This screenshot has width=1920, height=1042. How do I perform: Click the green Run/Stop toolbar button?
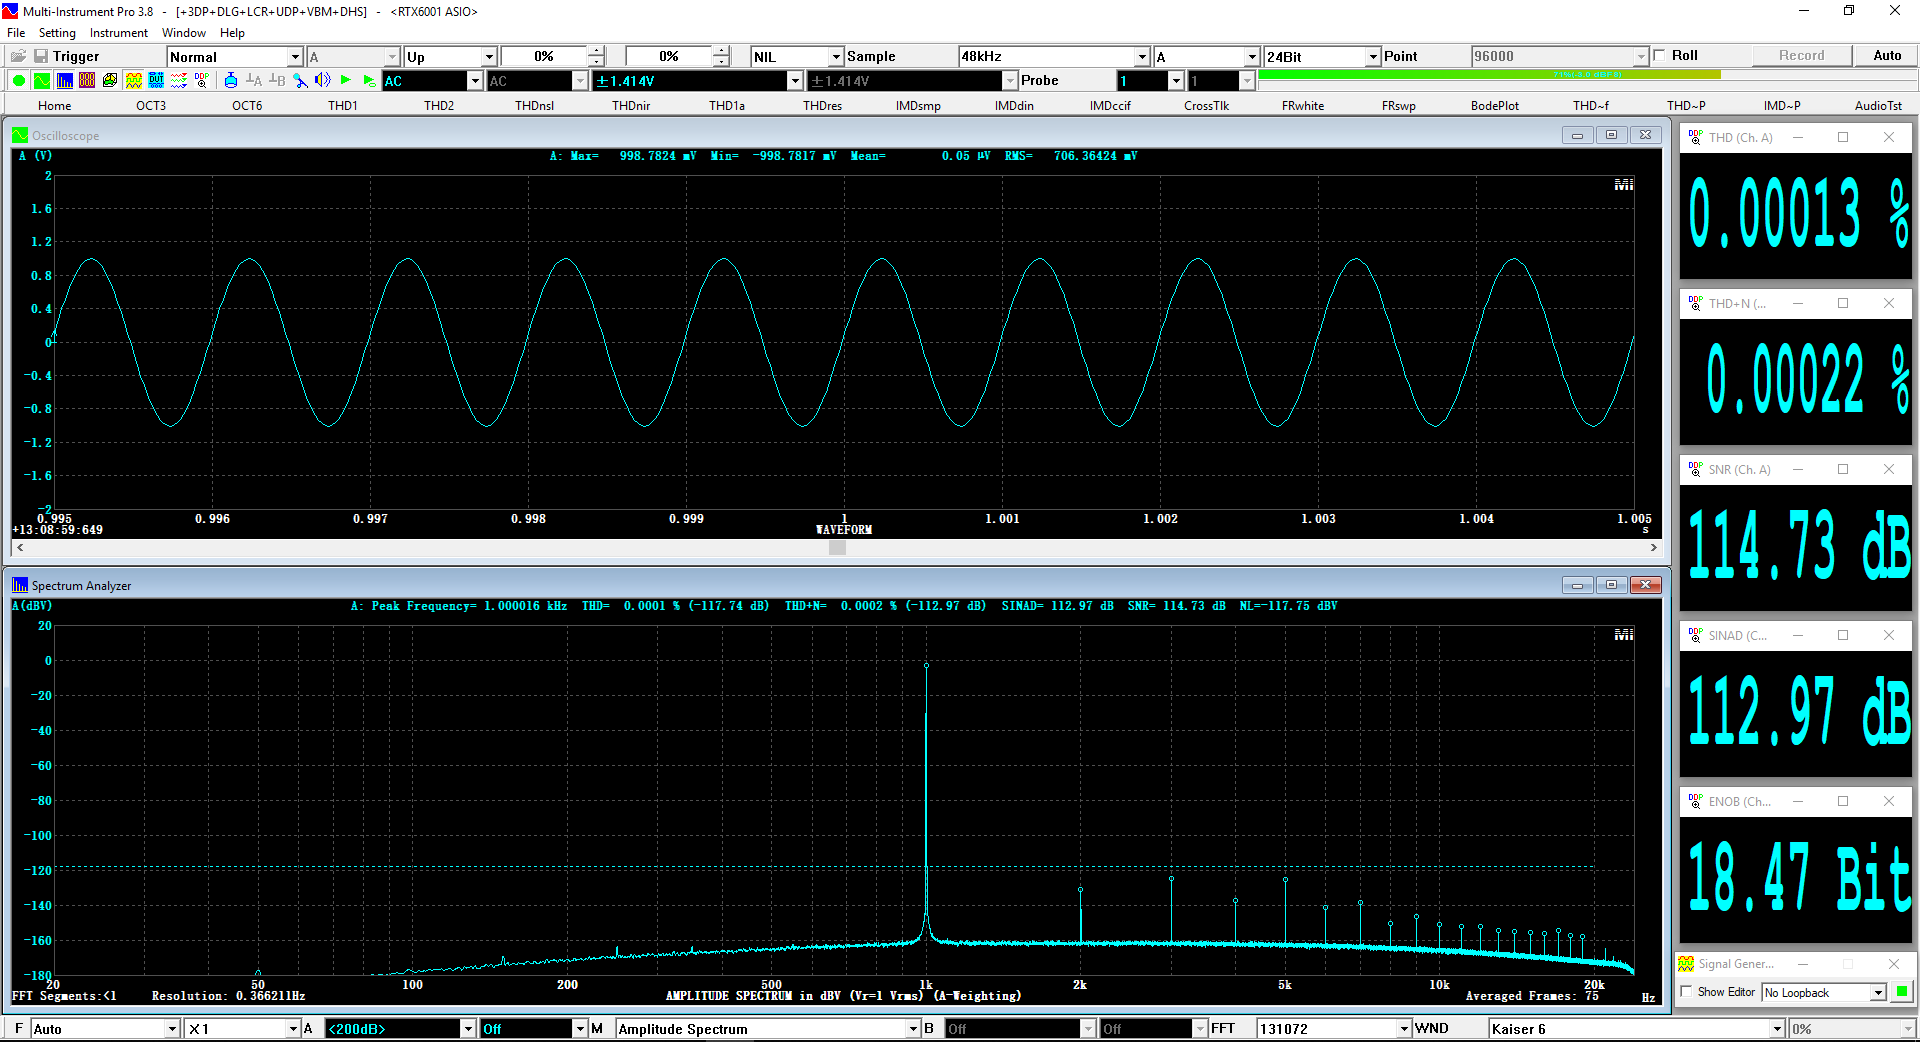pos(19,81)
